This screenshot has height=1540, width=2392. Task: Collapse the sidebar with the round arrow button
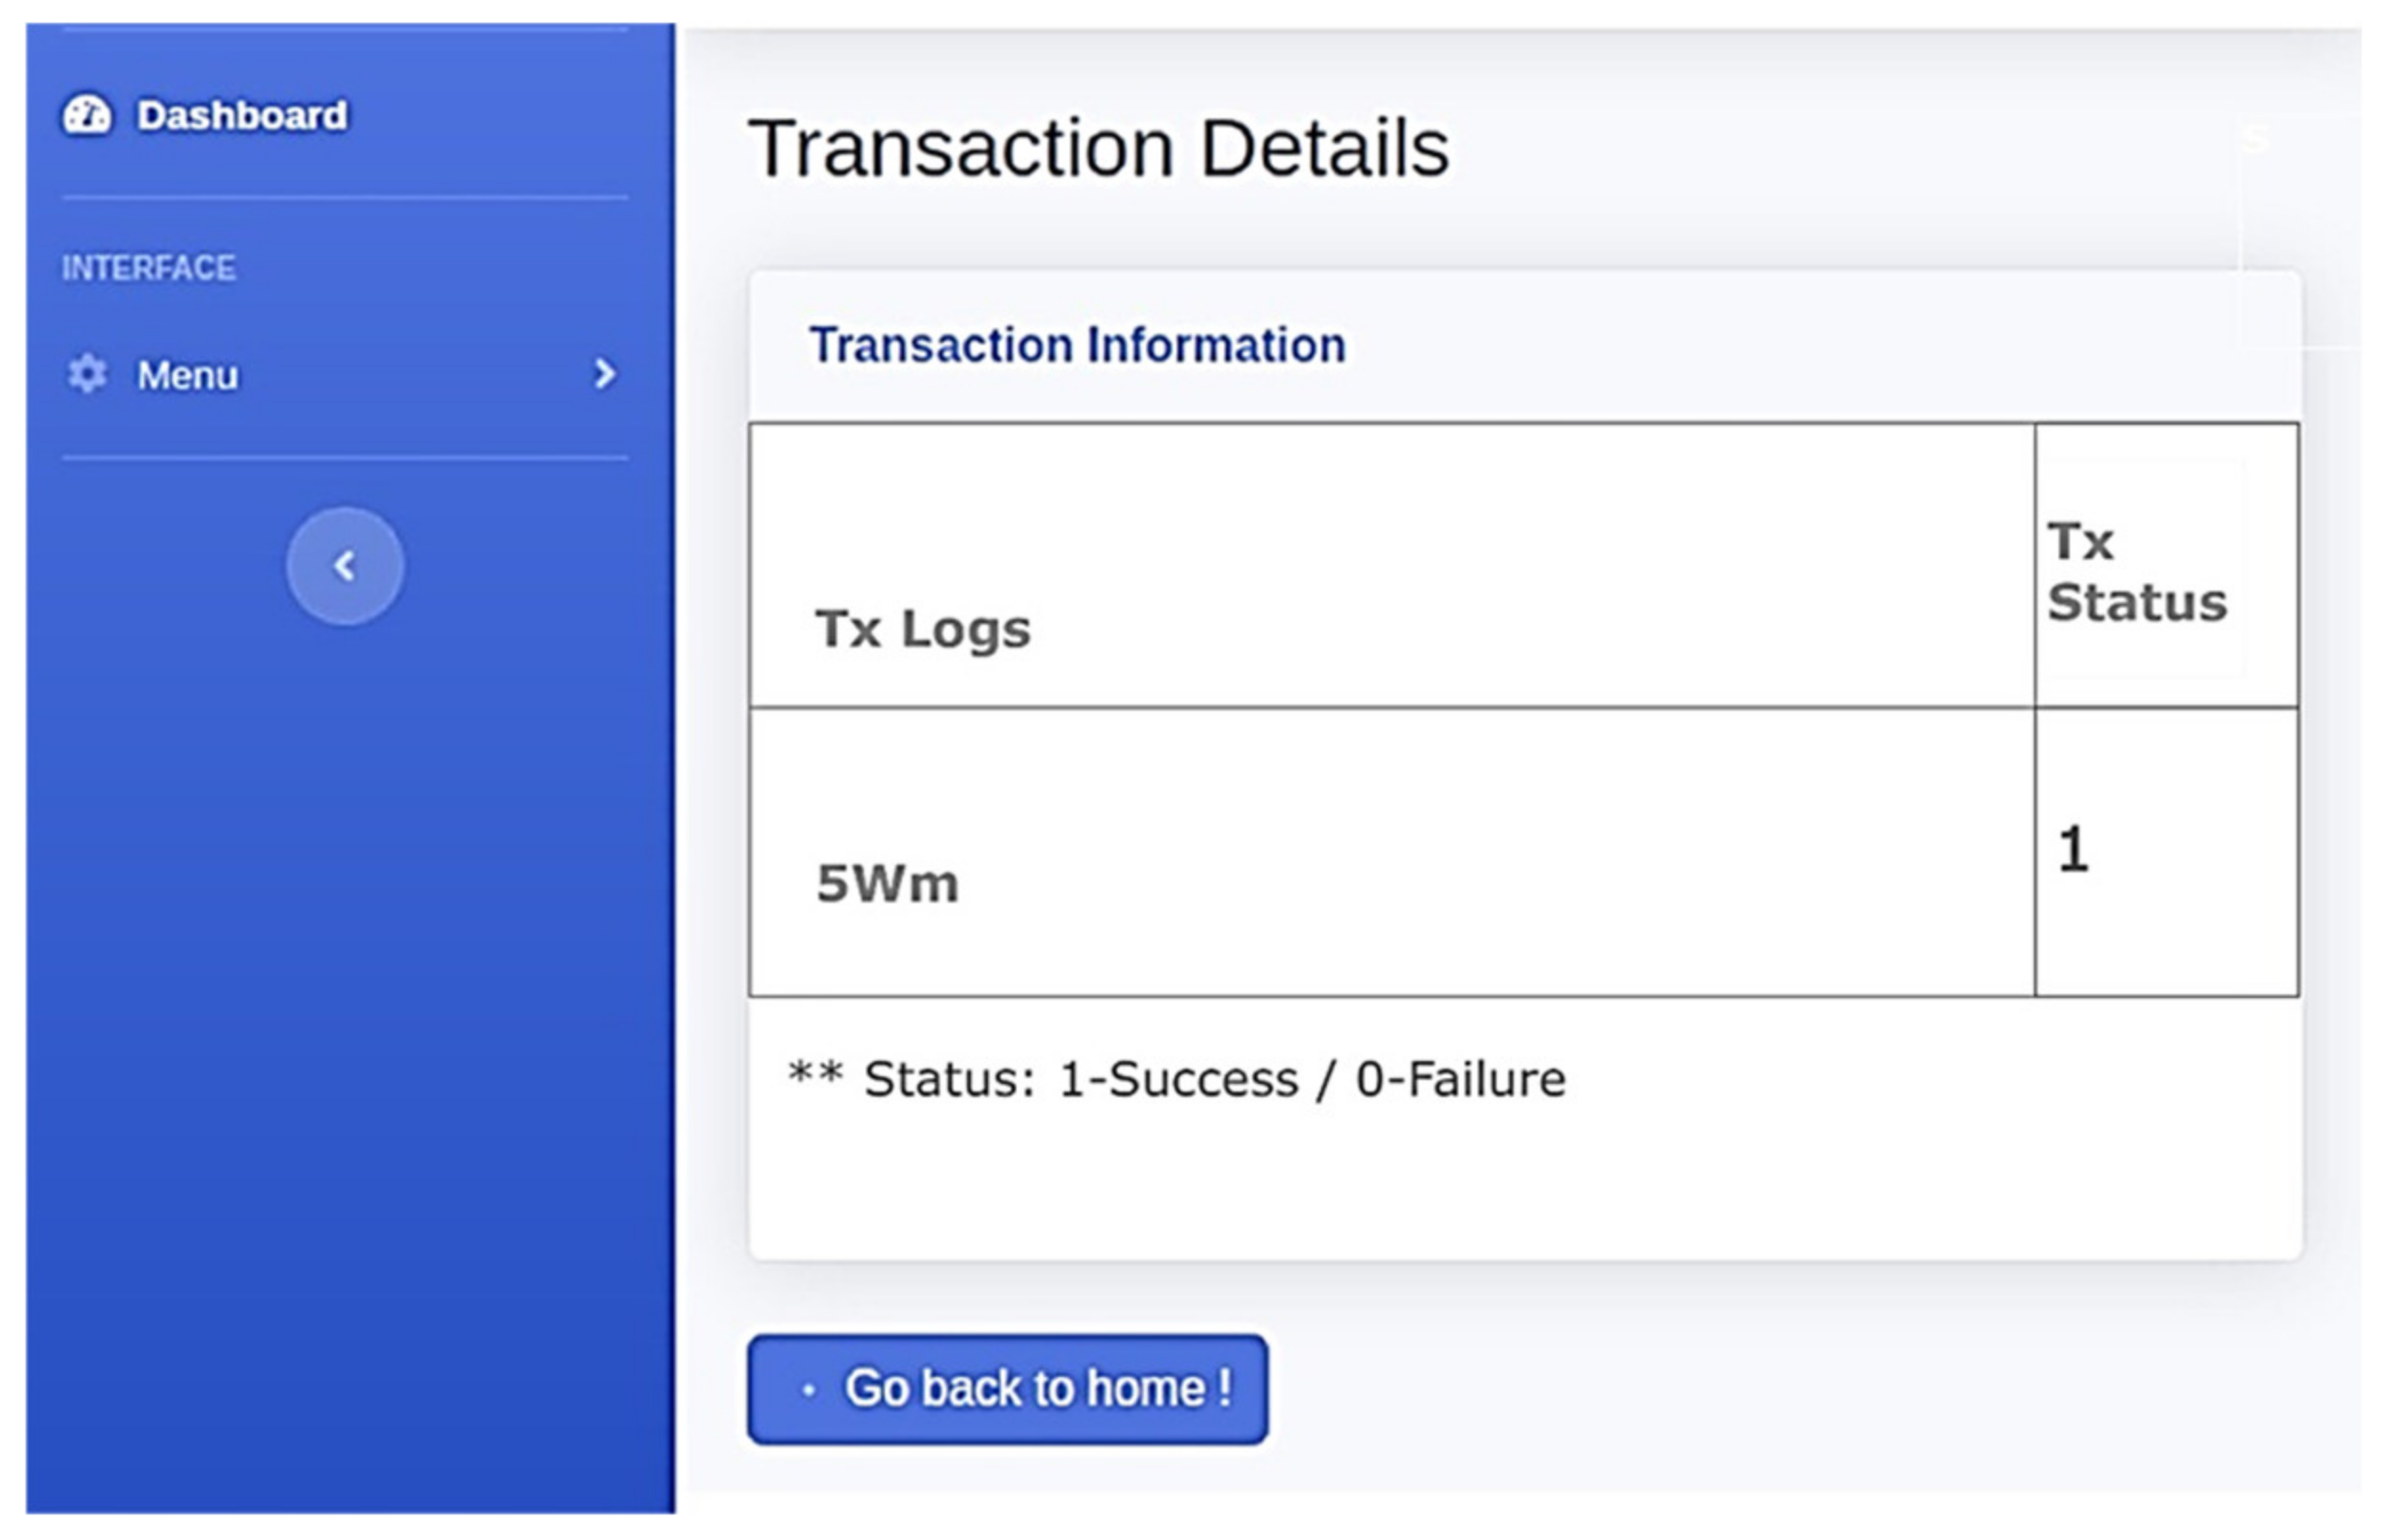[345, 566]
